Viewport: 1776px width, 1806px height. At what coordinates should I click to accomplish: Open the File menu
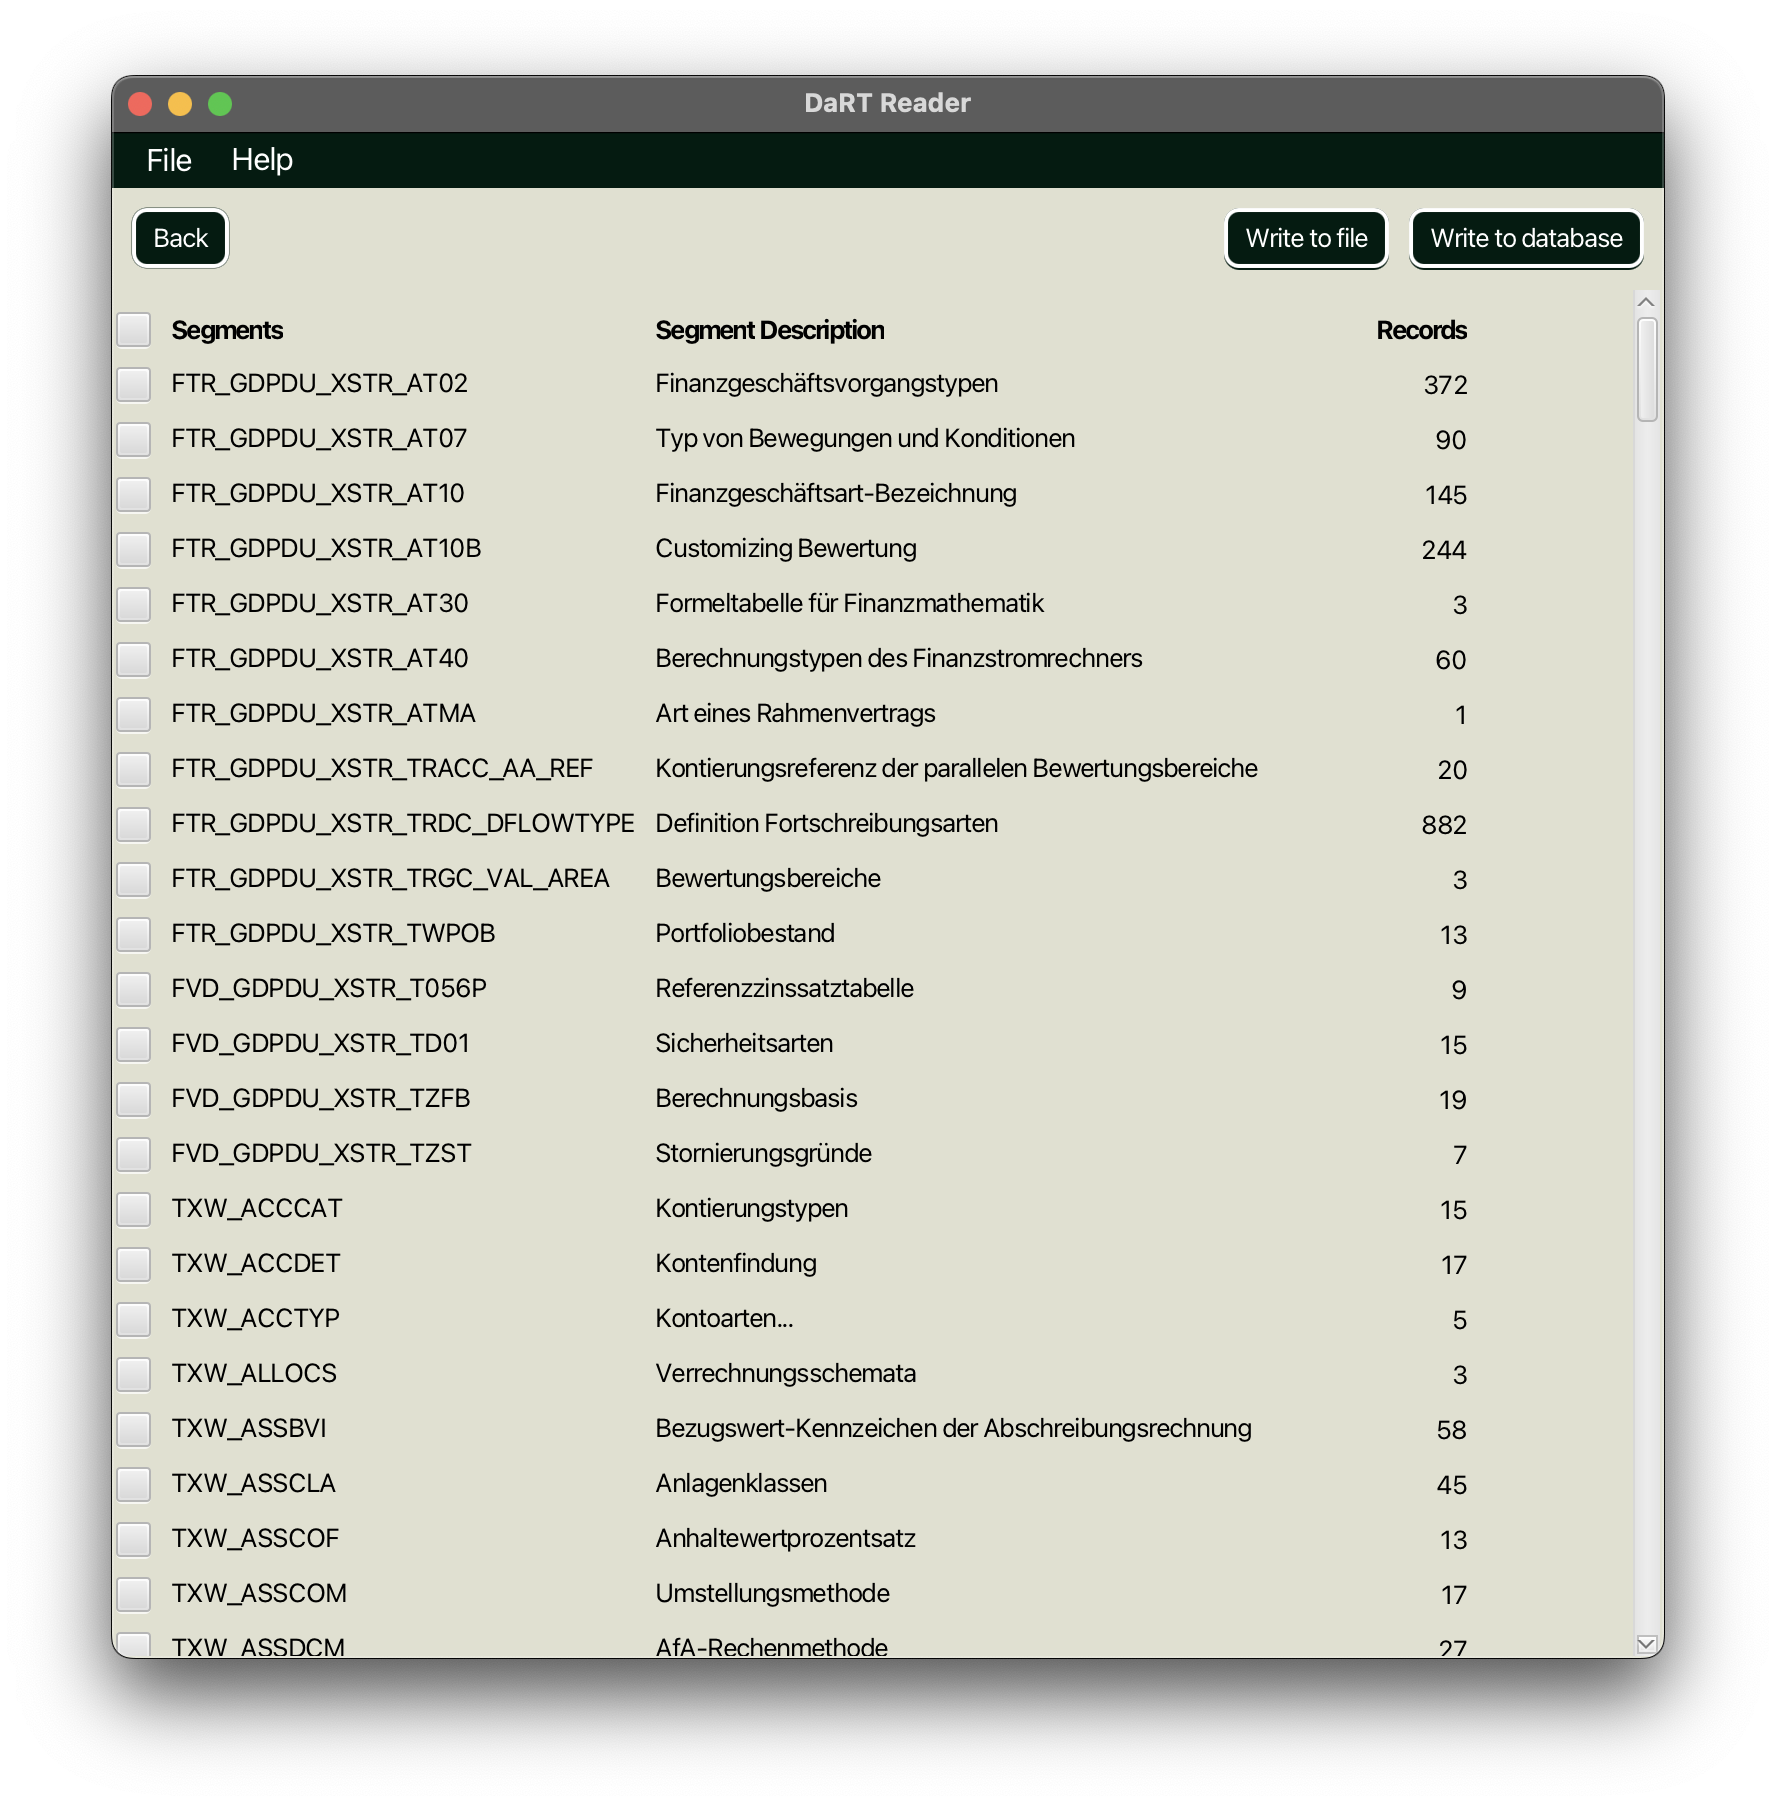(167, 159)
